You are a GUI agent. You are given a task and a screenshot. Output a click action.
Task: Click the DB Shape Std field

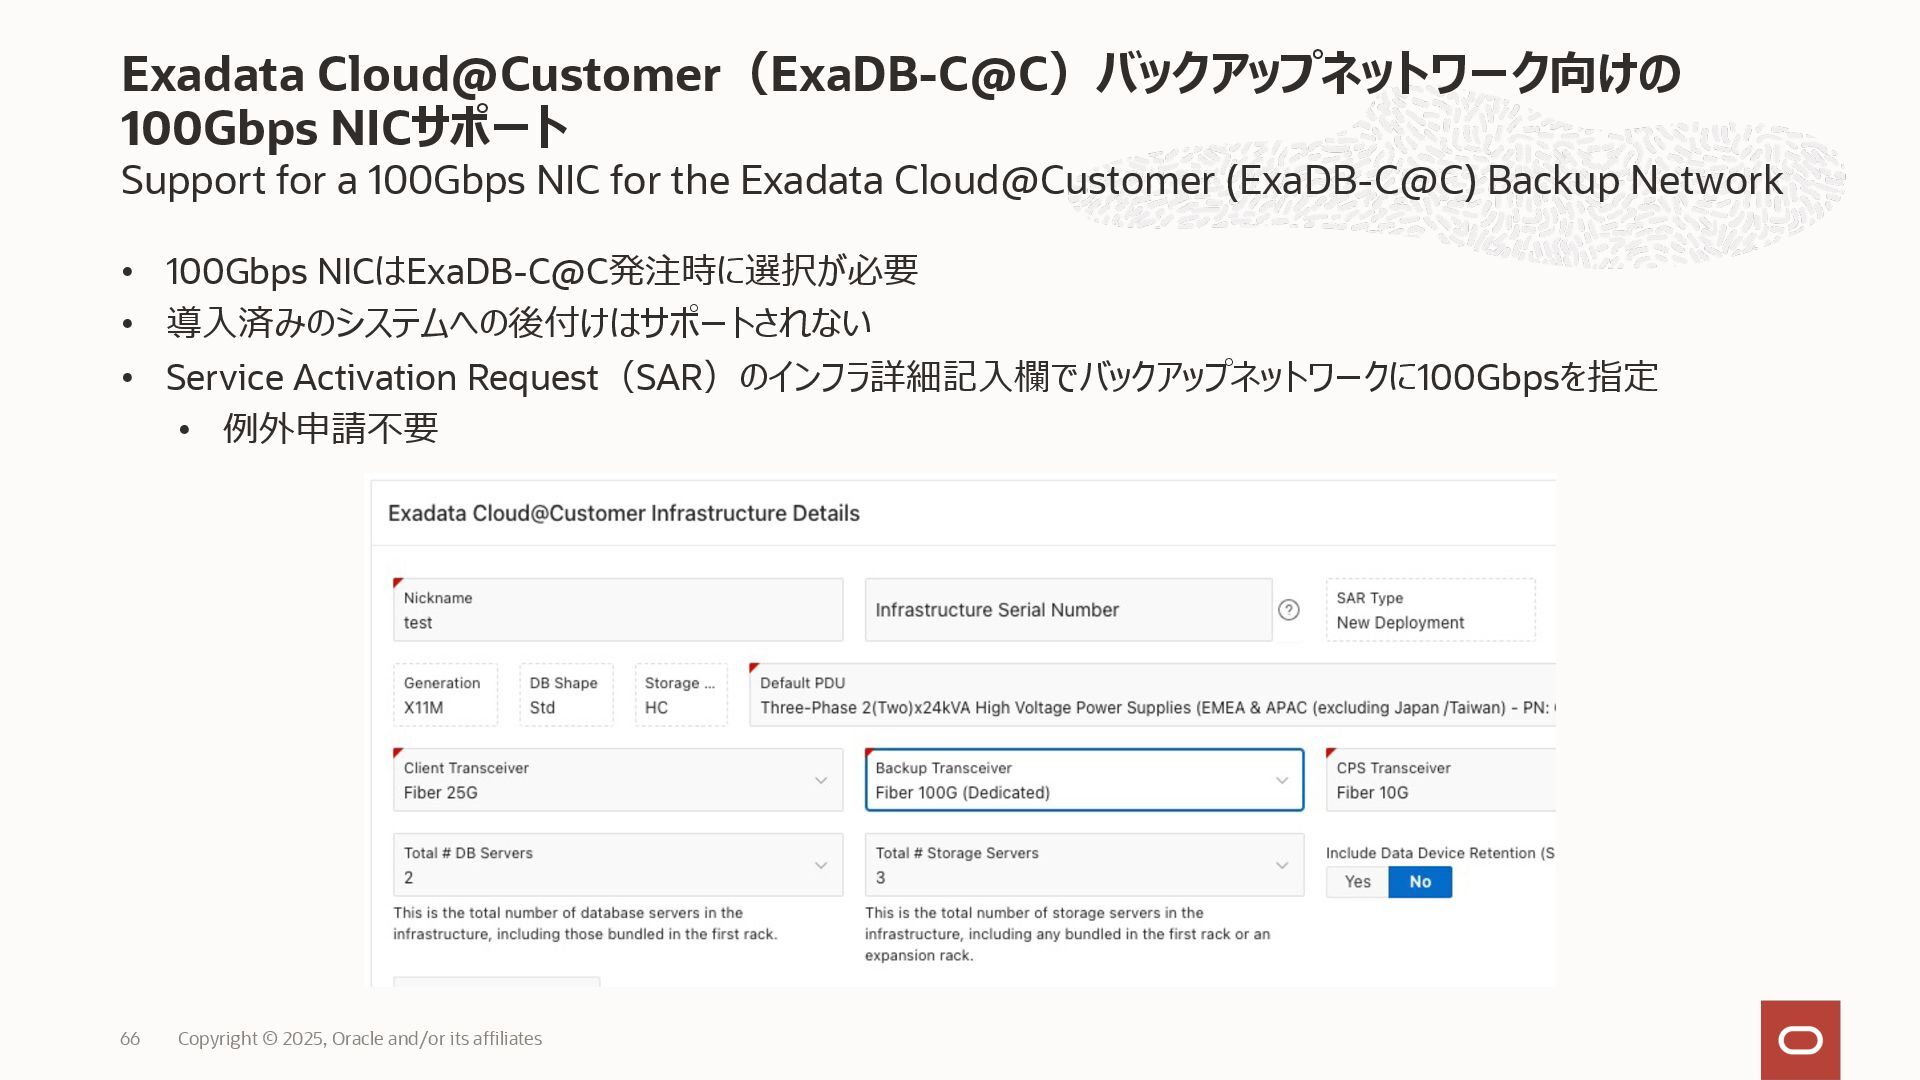pos(565,695)
